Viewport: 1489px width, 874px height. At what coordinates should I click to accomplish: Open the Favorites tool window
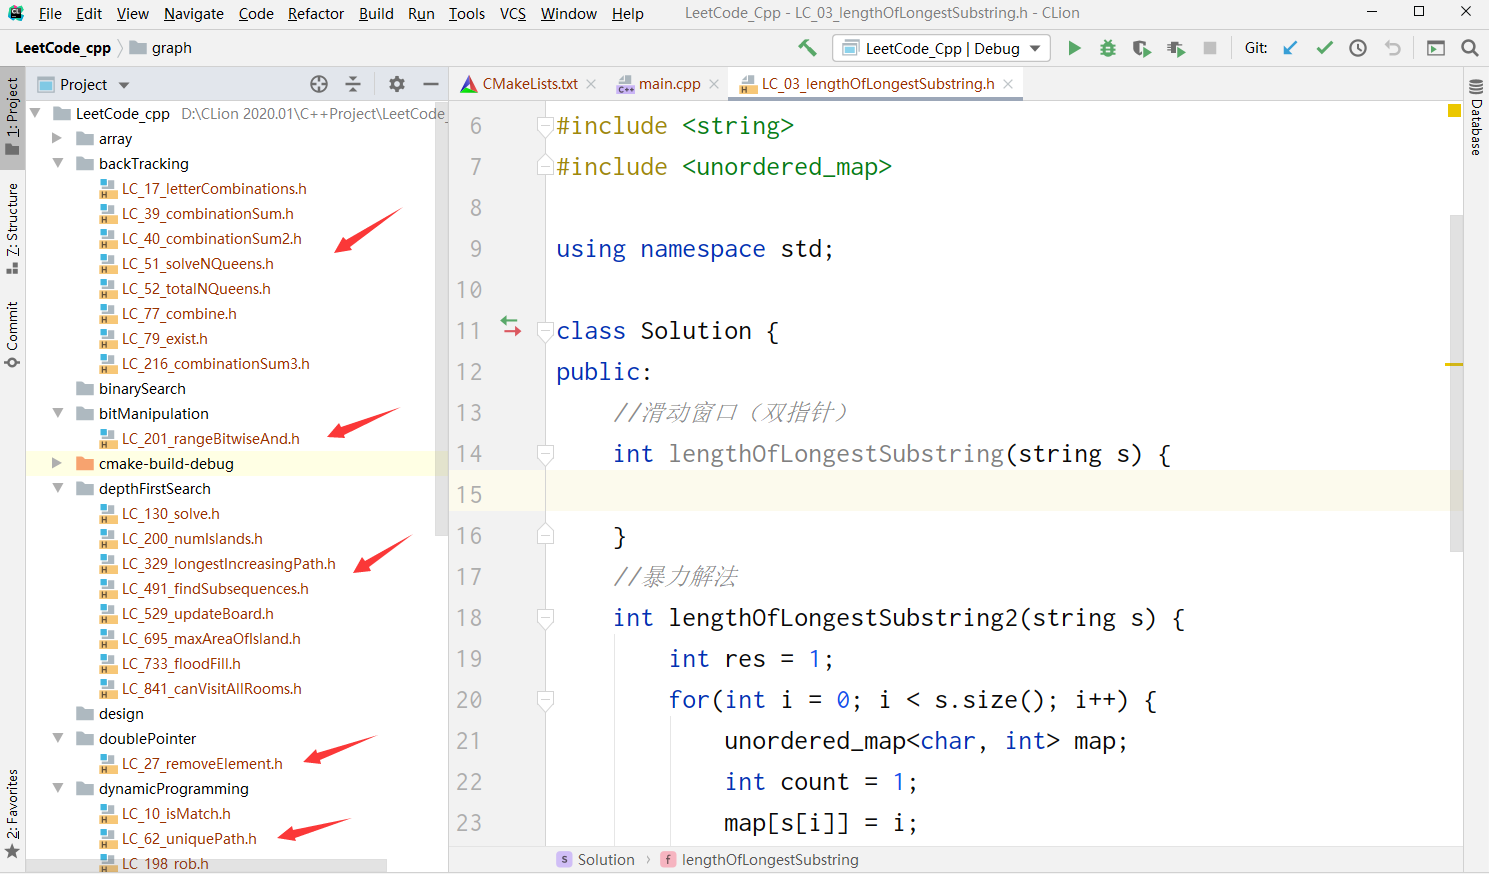pyautogui.click(x=12, y=814)
